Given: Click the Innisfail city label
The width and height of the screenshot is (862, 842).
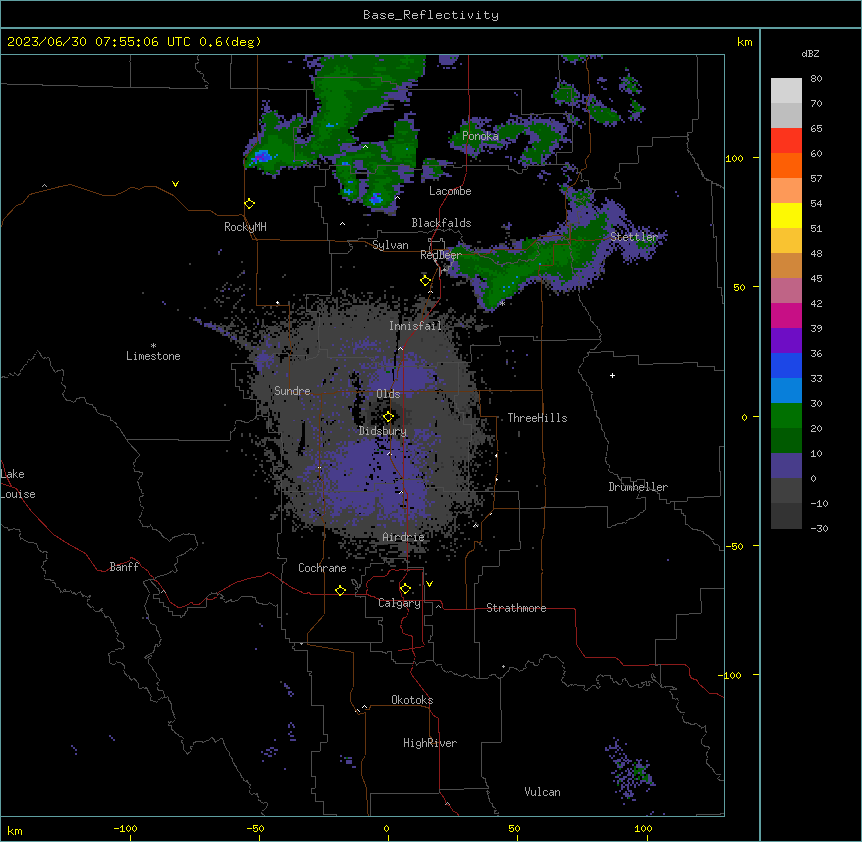Looking at the screenshot, I should point(415,326).
